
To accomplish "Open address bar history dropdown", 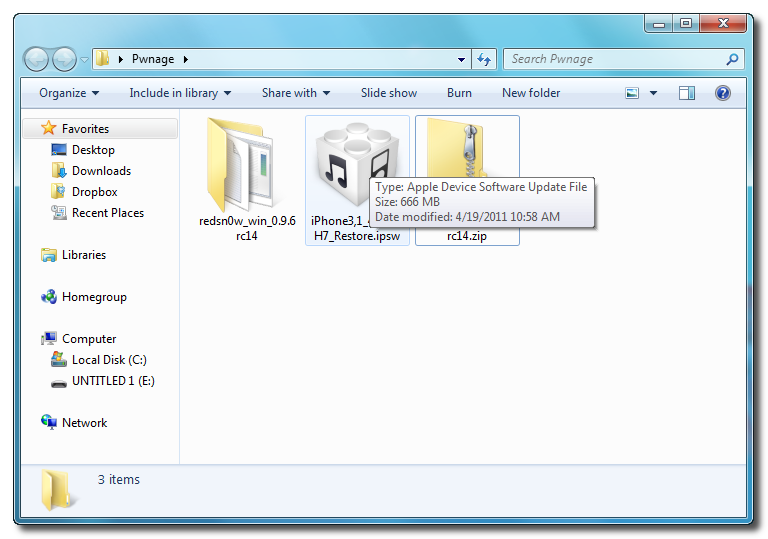I will coord(461,59).
